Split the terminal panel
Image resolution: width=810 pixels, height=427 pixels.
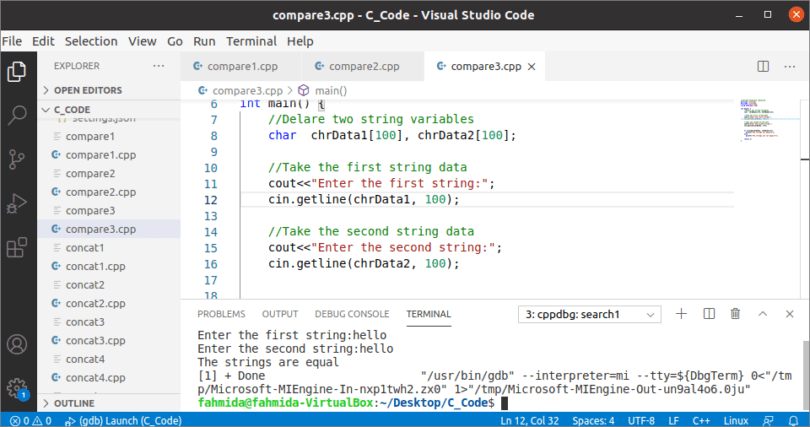point(709,314)
